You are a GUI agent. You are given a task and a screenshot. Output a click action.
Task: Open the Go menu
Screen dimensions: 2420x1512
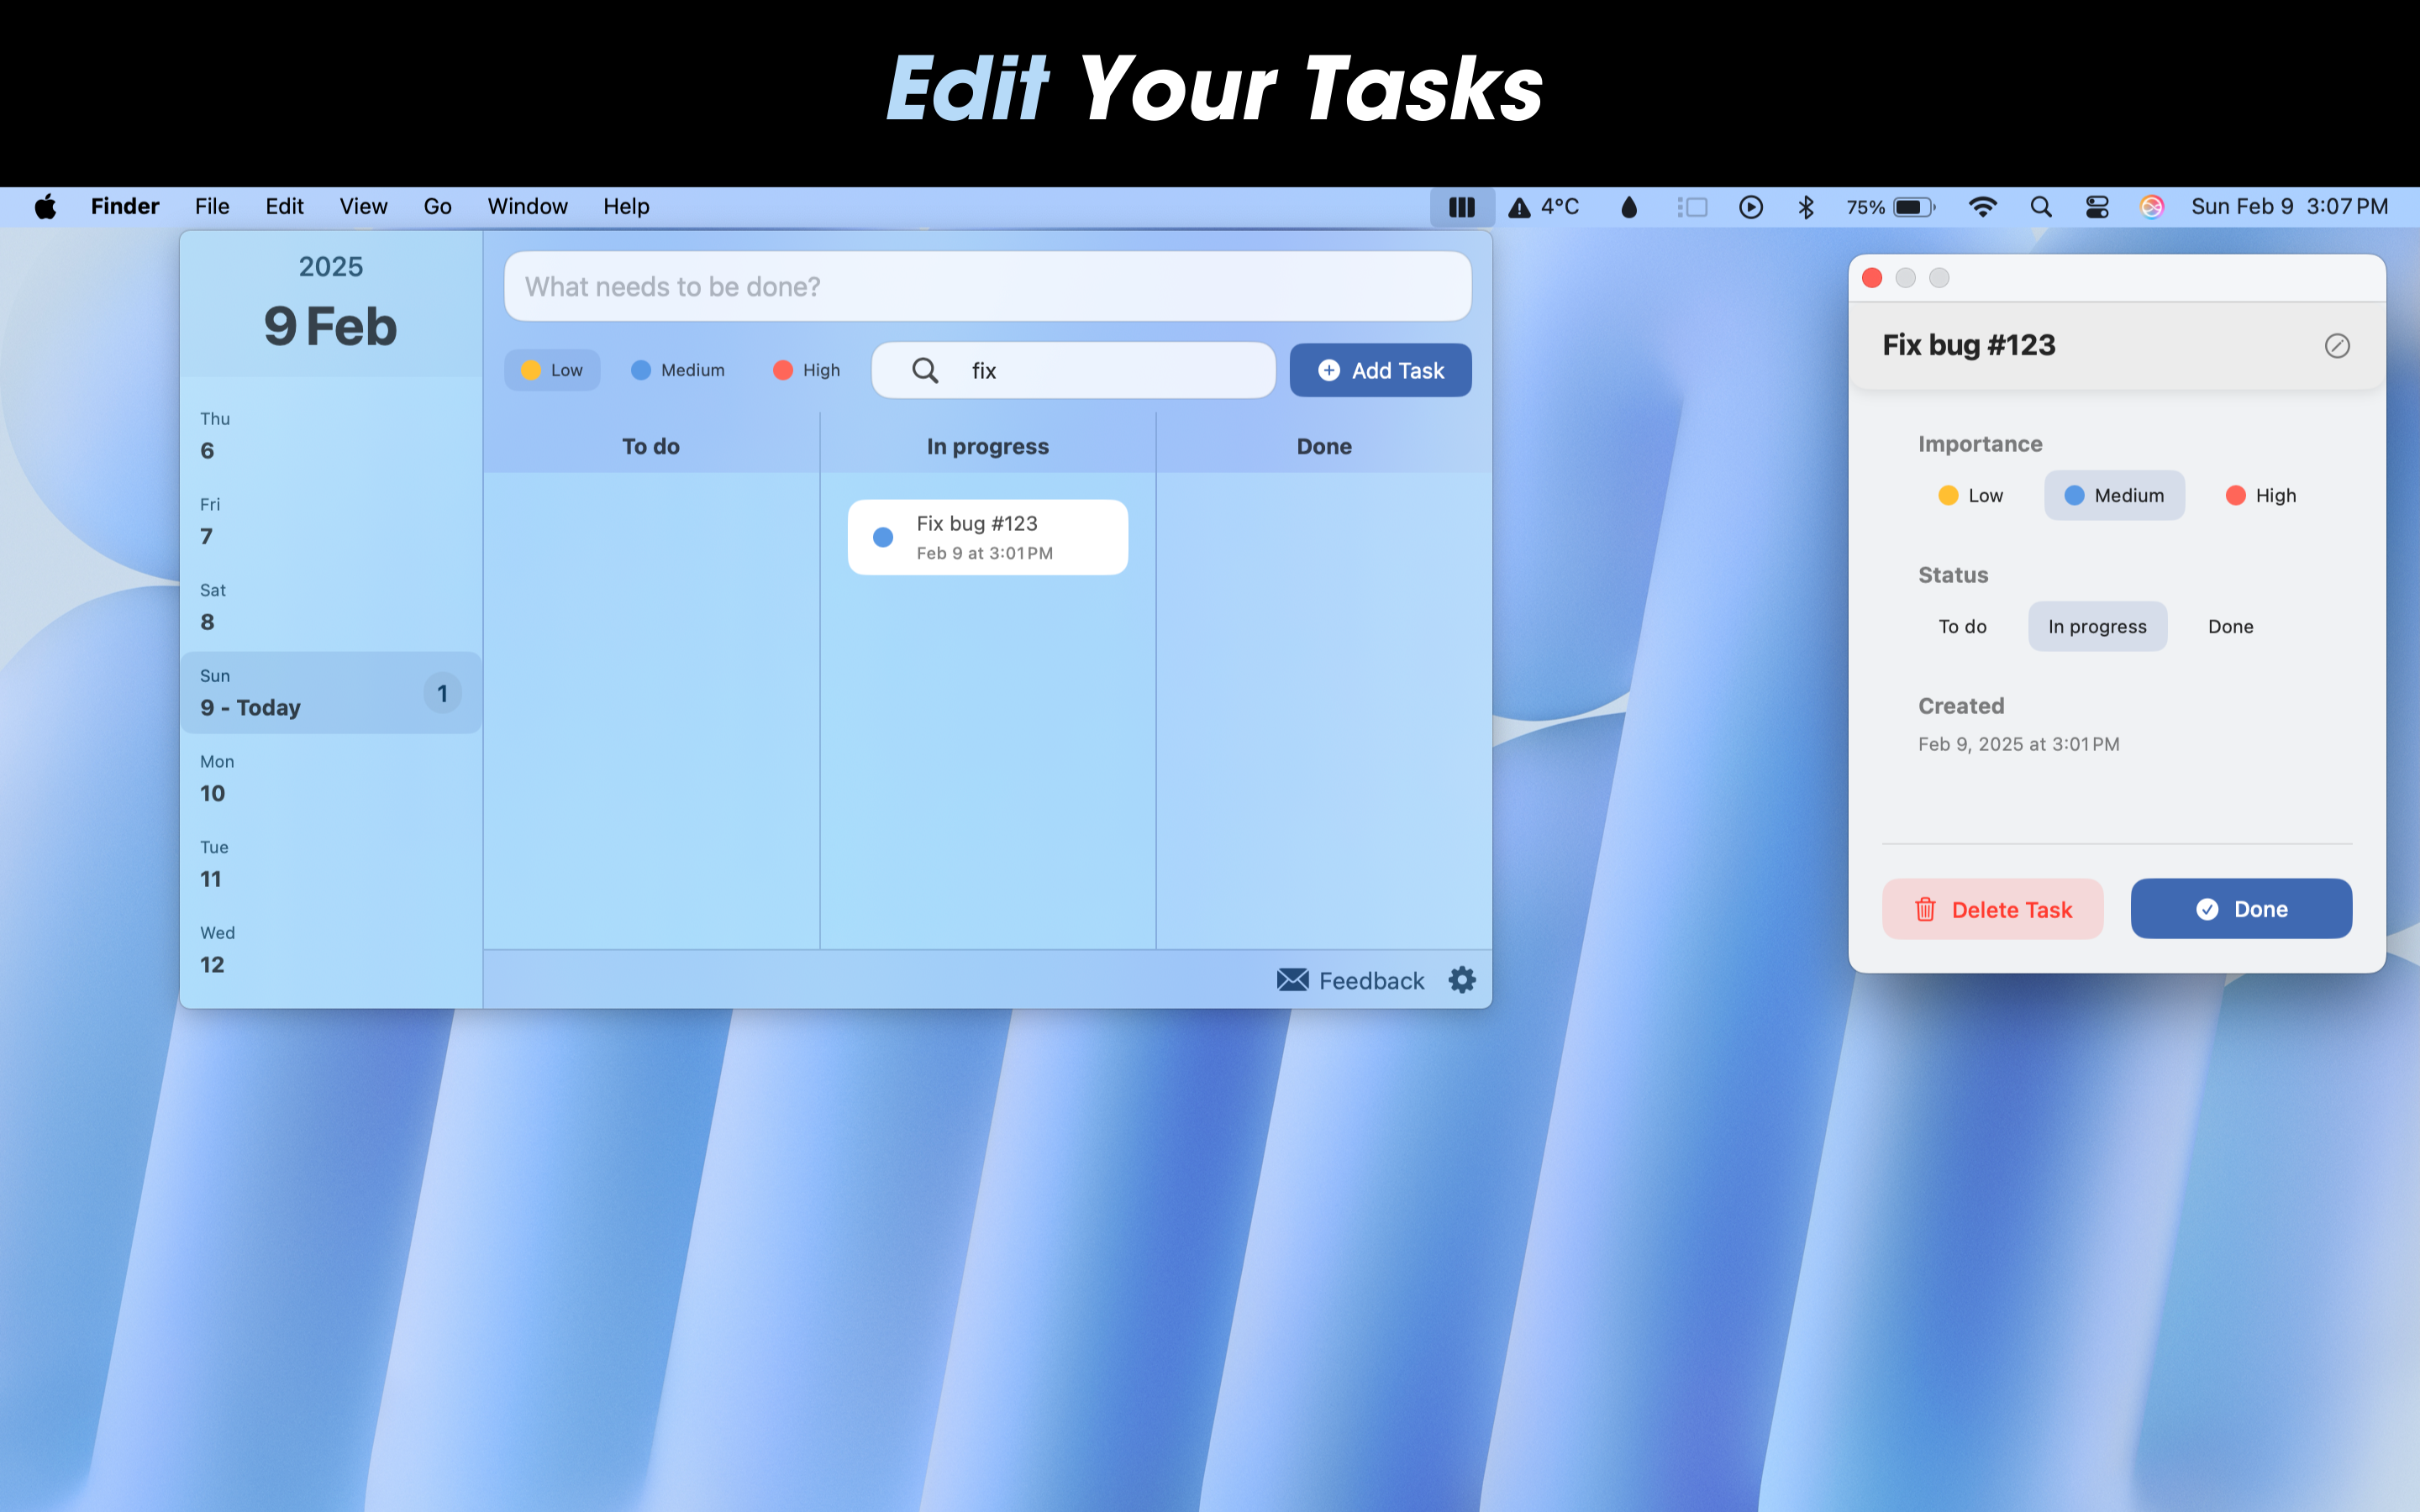point(437,207)
